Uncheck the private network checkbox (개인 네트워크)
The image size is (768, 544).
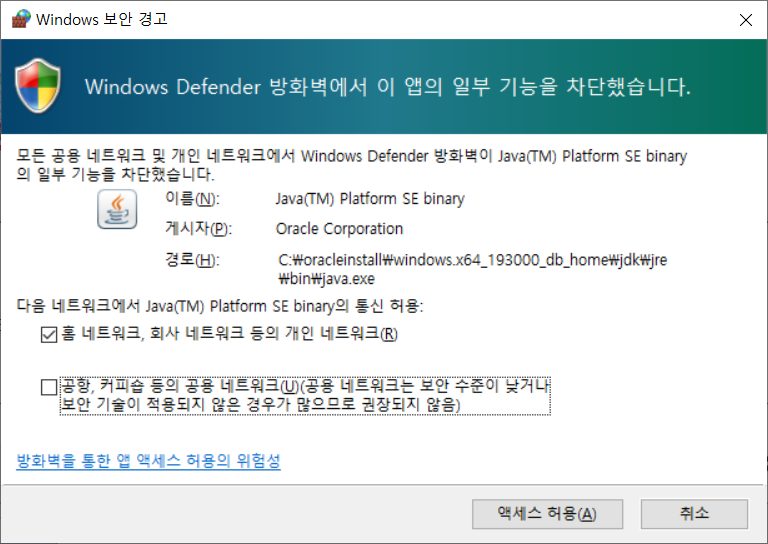(49, 335)
